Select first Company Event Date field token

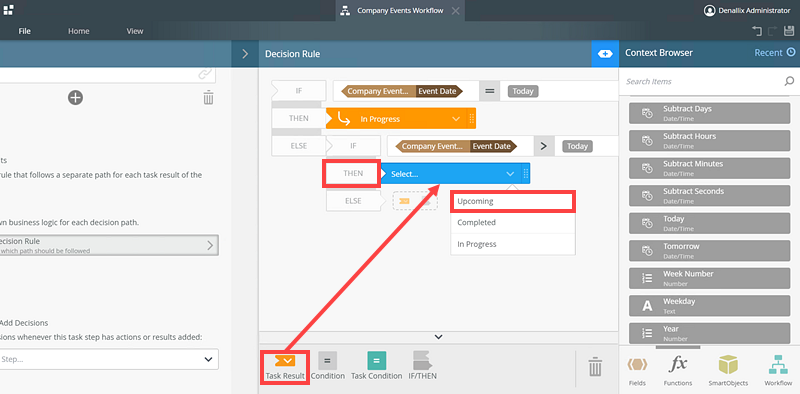click(x=402, y=92)
